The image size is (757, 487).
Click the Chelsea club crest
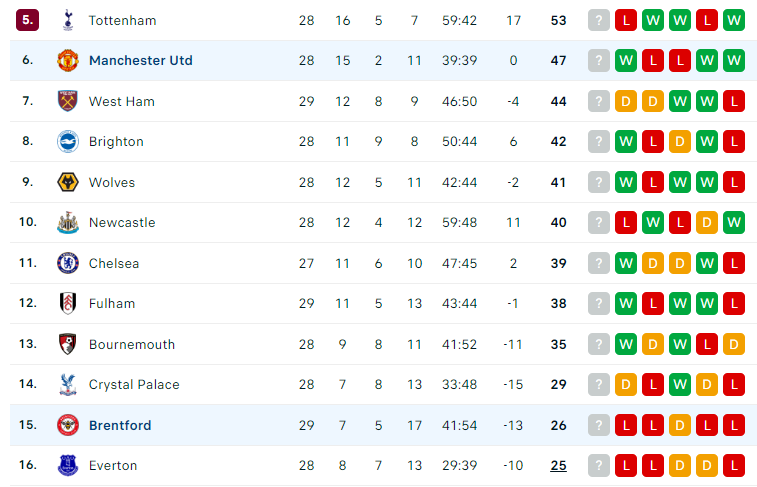pyautogui.click(x=68, y=263)
